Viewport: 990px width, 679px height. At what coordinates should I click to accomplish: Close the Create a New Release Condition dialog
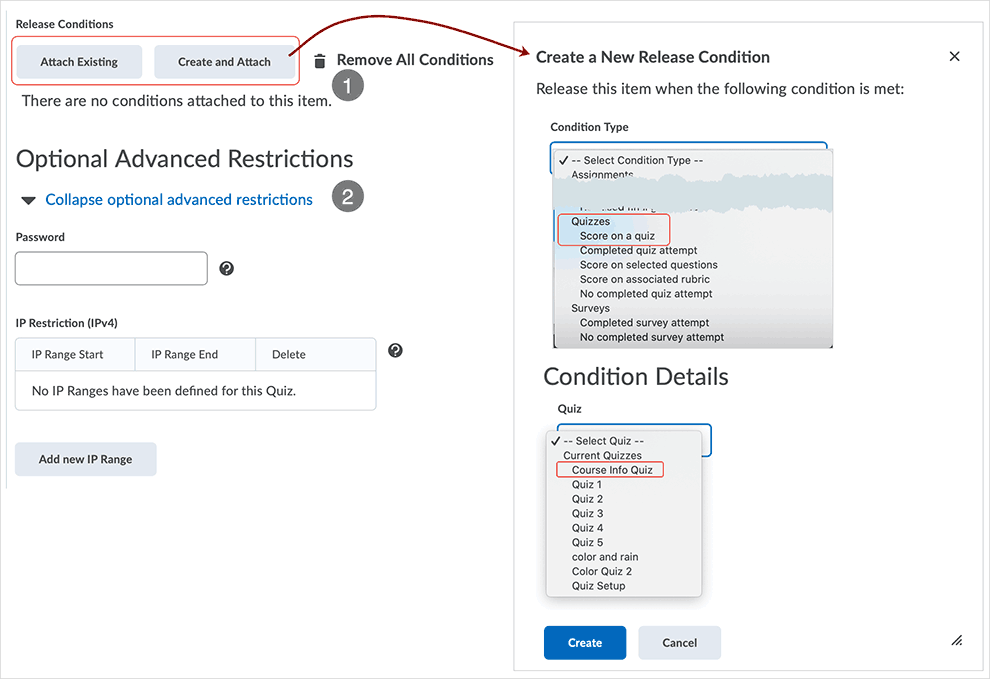(954, 56)
